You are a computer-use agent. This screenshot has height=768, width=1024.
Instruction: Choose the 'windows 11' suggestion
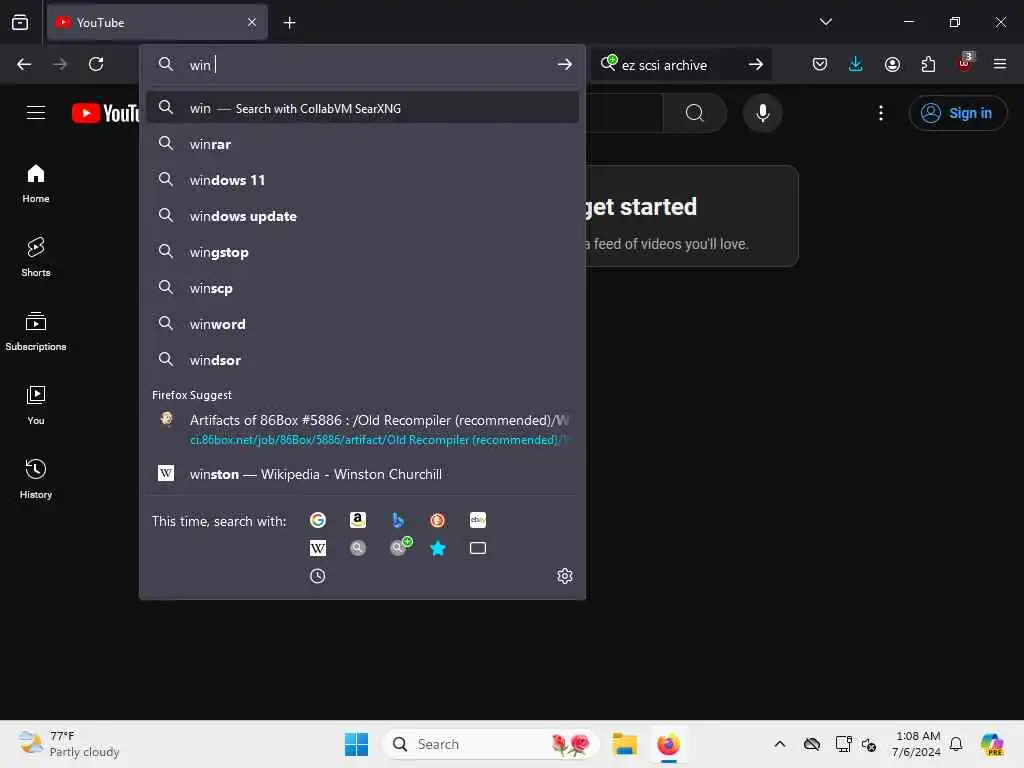362,180
